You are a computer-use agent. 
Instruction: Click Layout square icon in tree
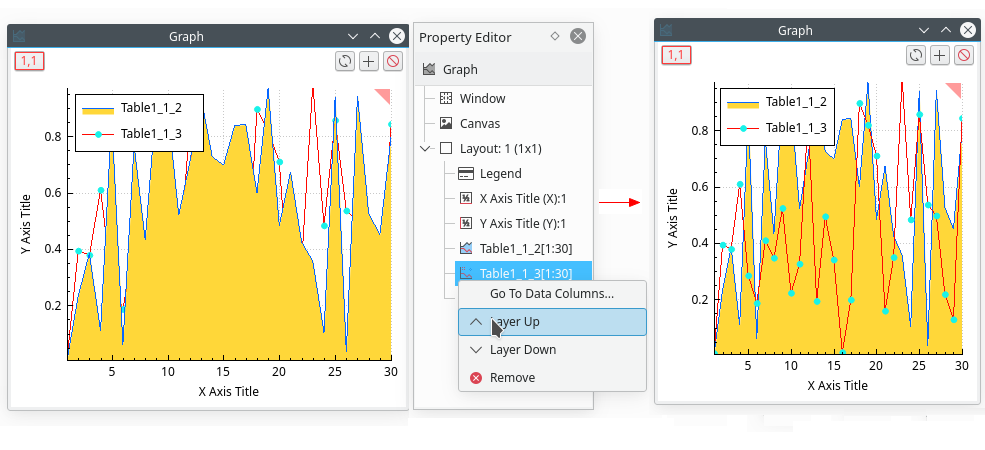tap(446, 149)
